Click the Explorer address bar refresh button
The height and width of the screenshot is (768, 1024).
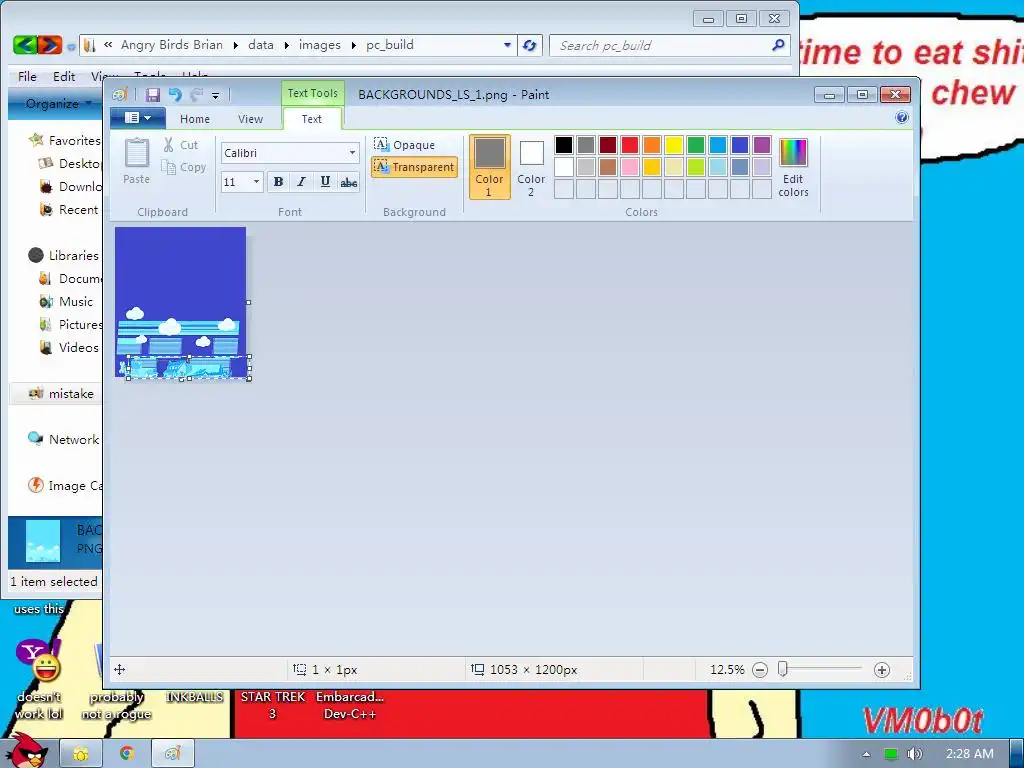(x=530, y=46)
